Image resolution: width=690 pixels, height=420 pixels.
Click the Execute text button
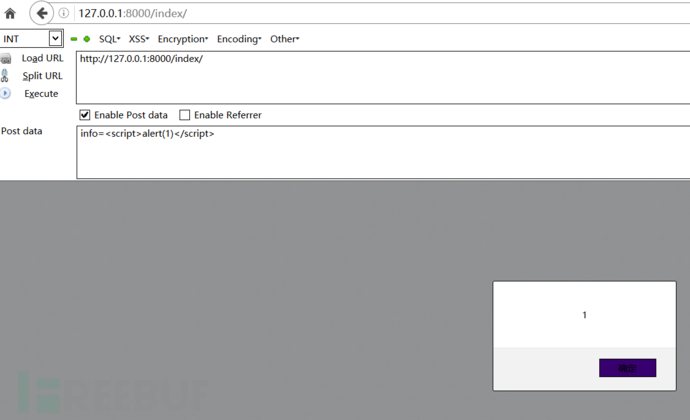click(x=41, y=94)
